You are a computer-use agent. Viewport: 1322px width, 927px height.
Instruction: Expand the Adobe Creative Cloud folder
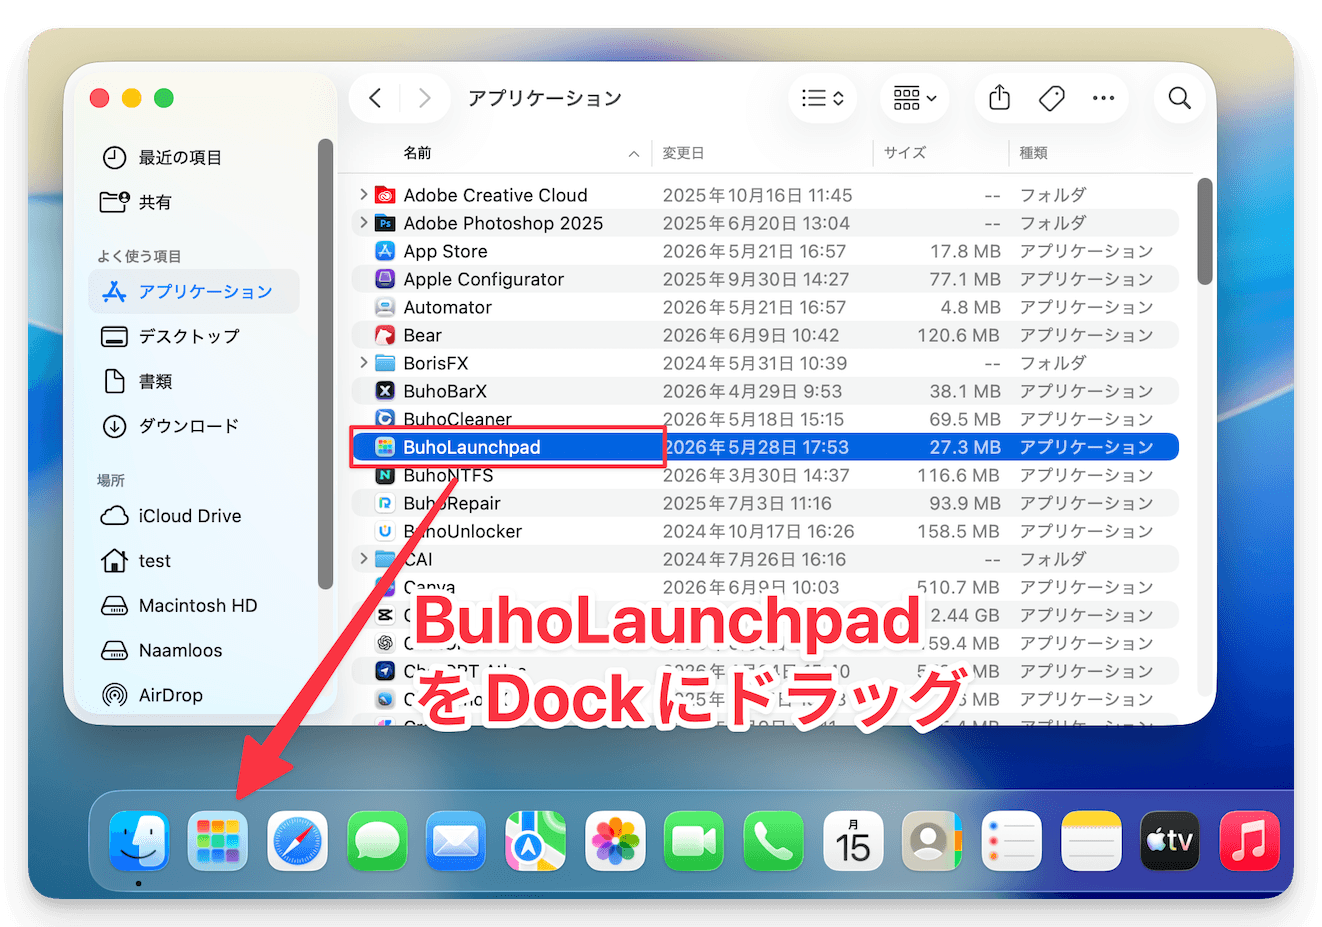tap(363, 195)
